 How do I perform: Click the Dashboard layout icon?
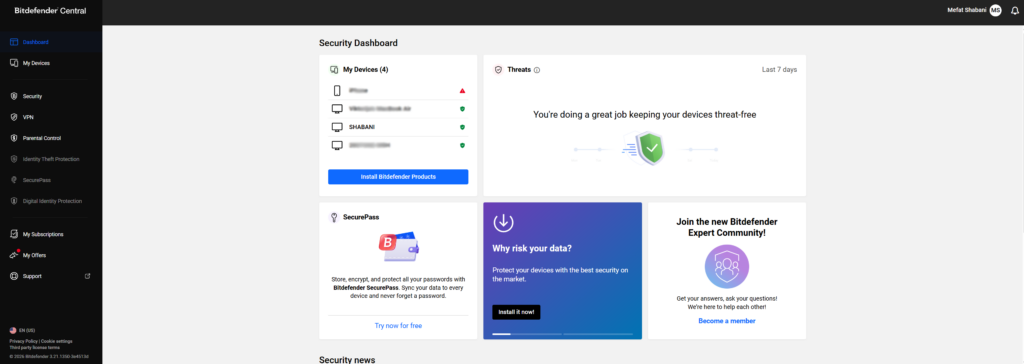(14, 42)
